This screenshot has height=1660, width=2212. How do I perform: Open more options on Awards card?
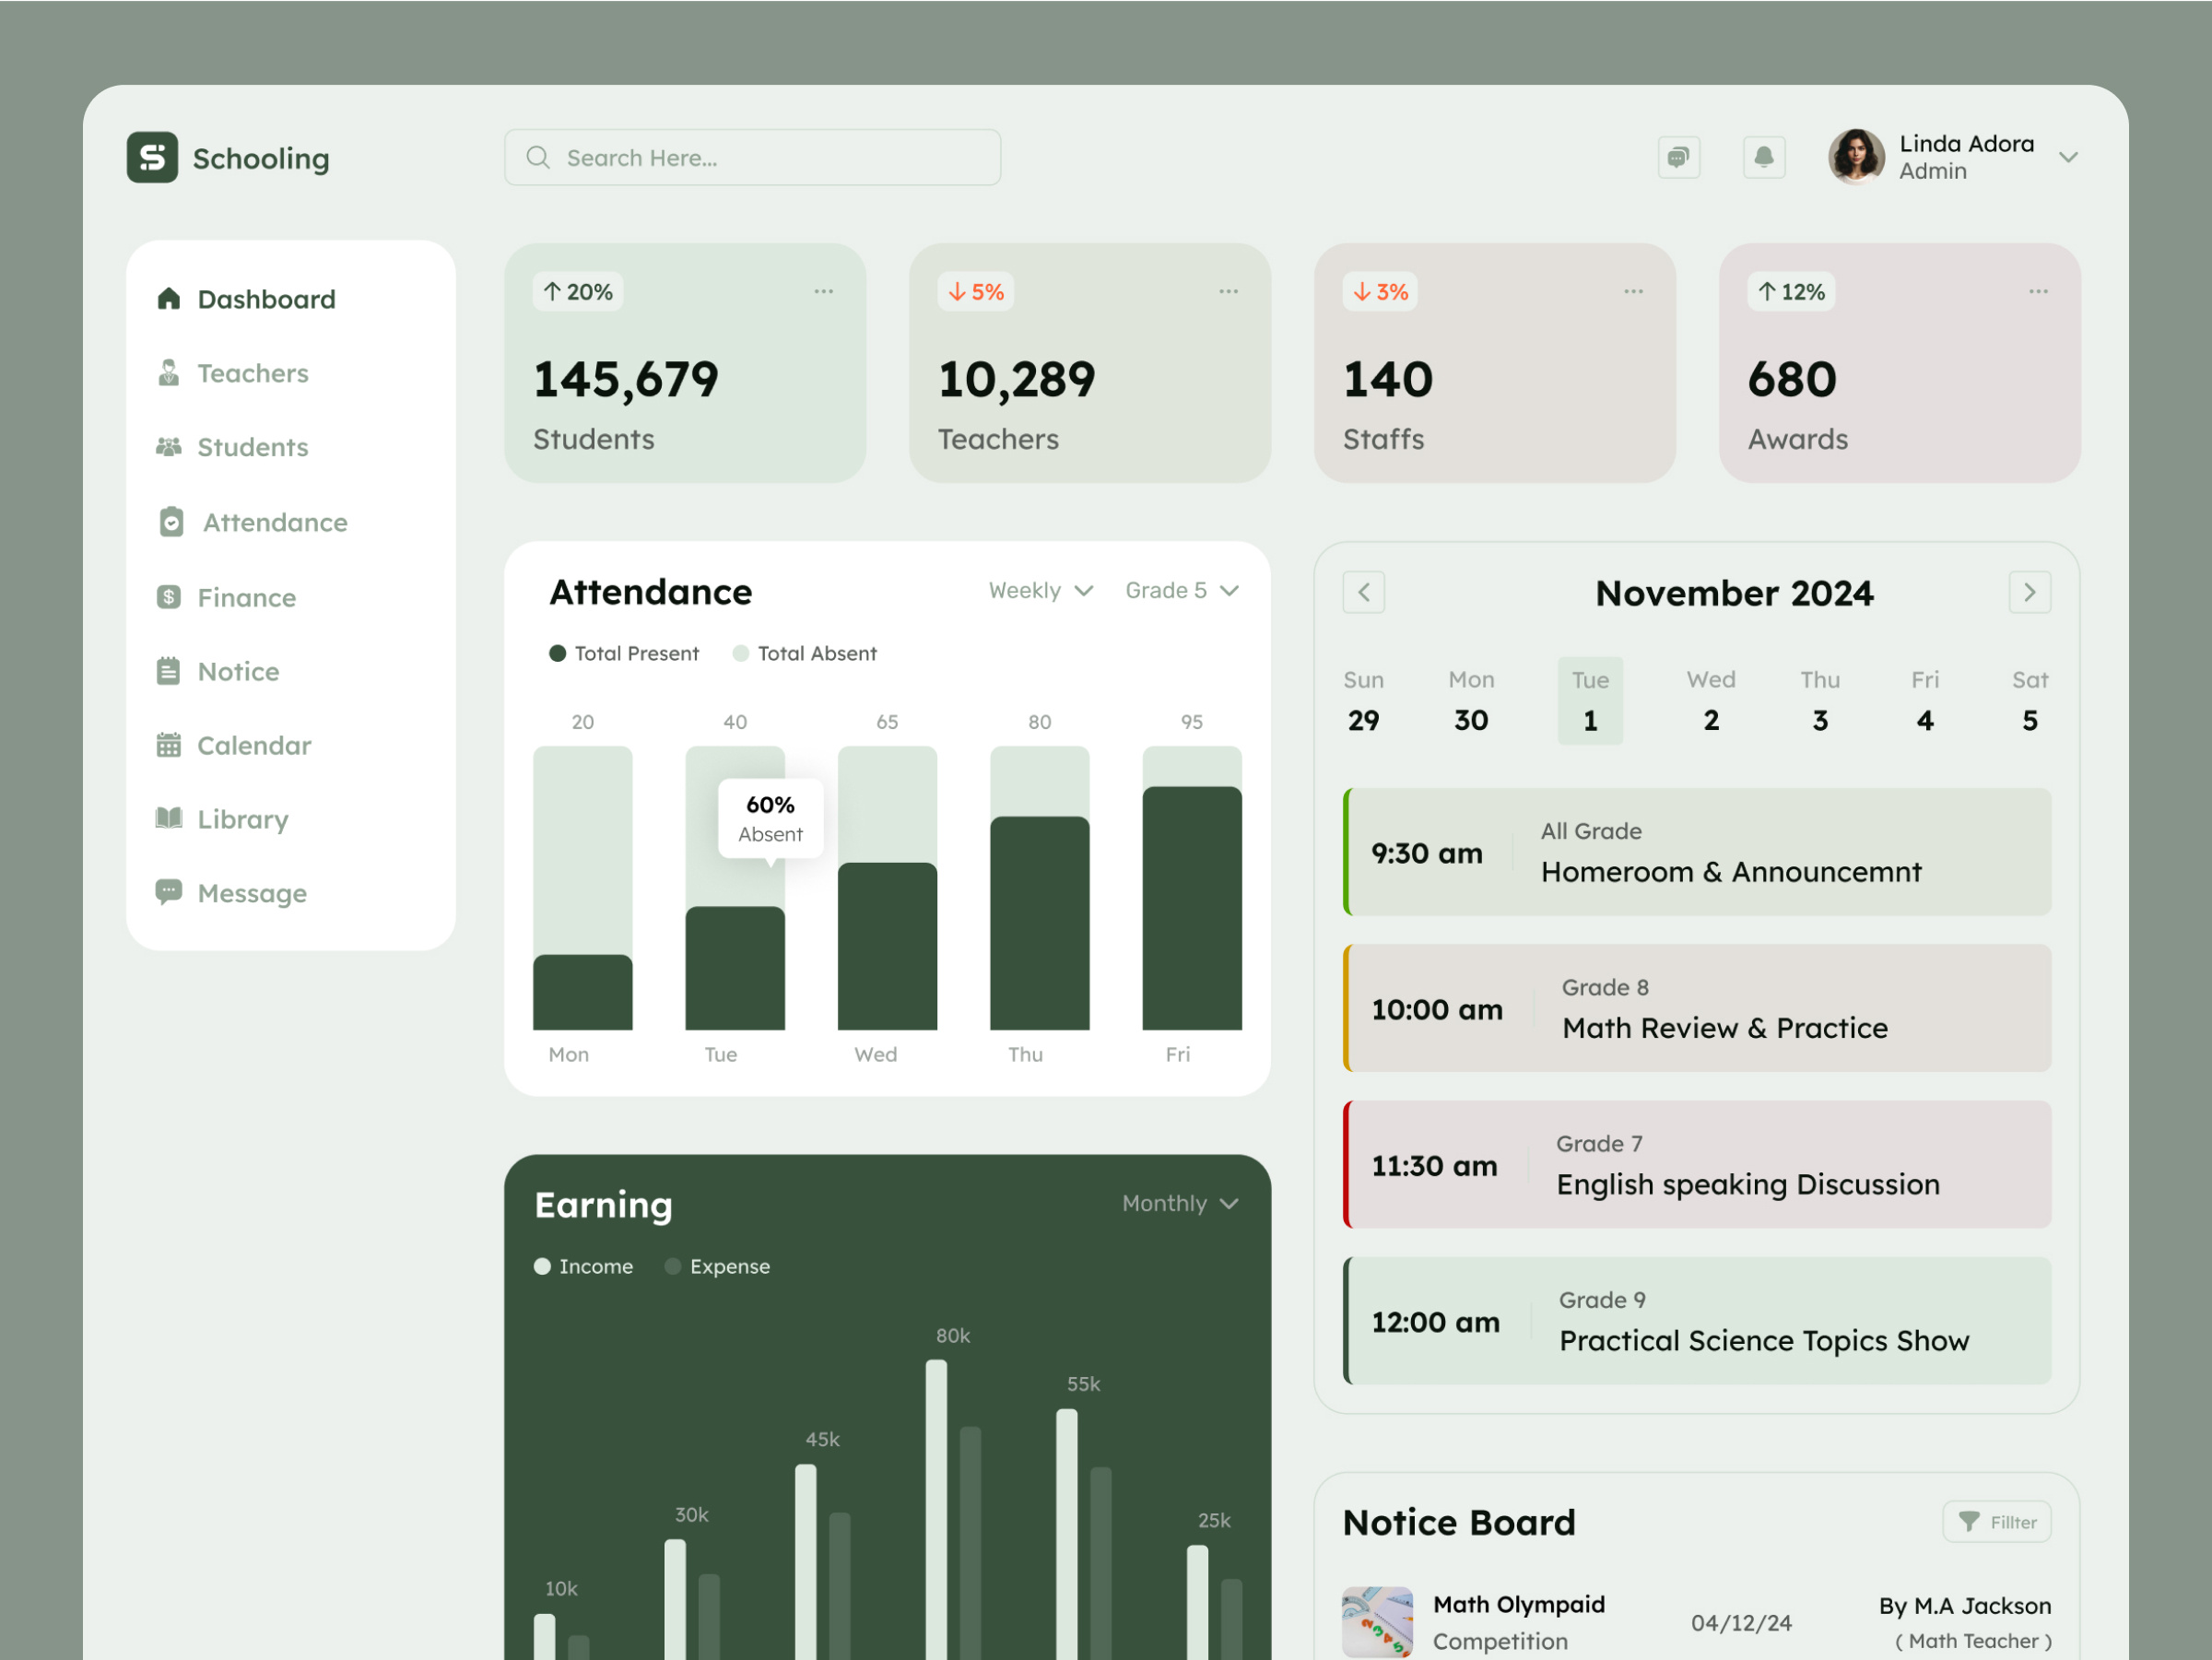(x=2039, y=291)
